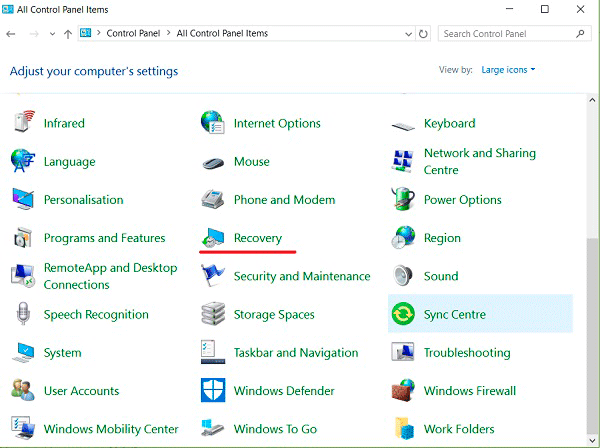Image resolution: width=600 pixels, height=448 pixels.
Task: Open Security and Maintenance flag icon
Action: pos(213,275)
